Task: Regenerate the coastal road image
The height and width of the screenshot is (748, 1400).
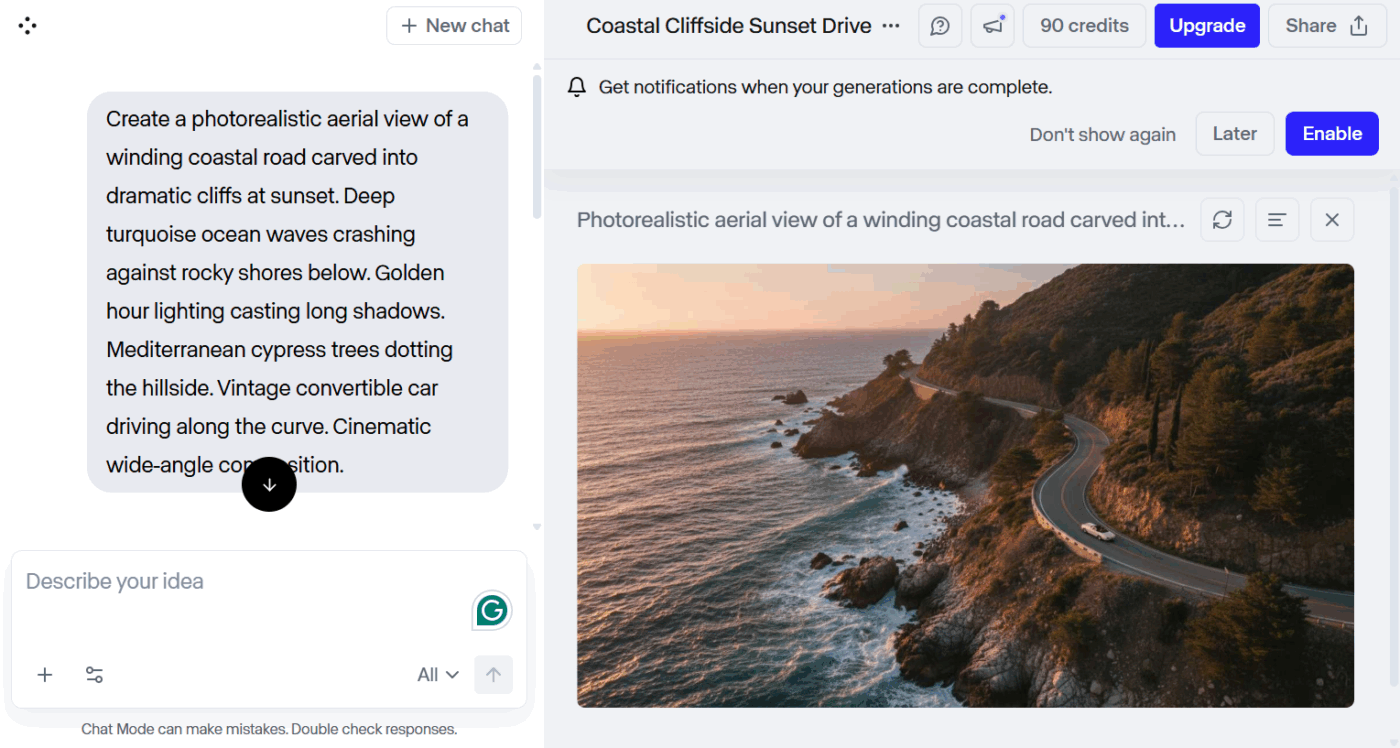Action: click(x=1222, y=219)
